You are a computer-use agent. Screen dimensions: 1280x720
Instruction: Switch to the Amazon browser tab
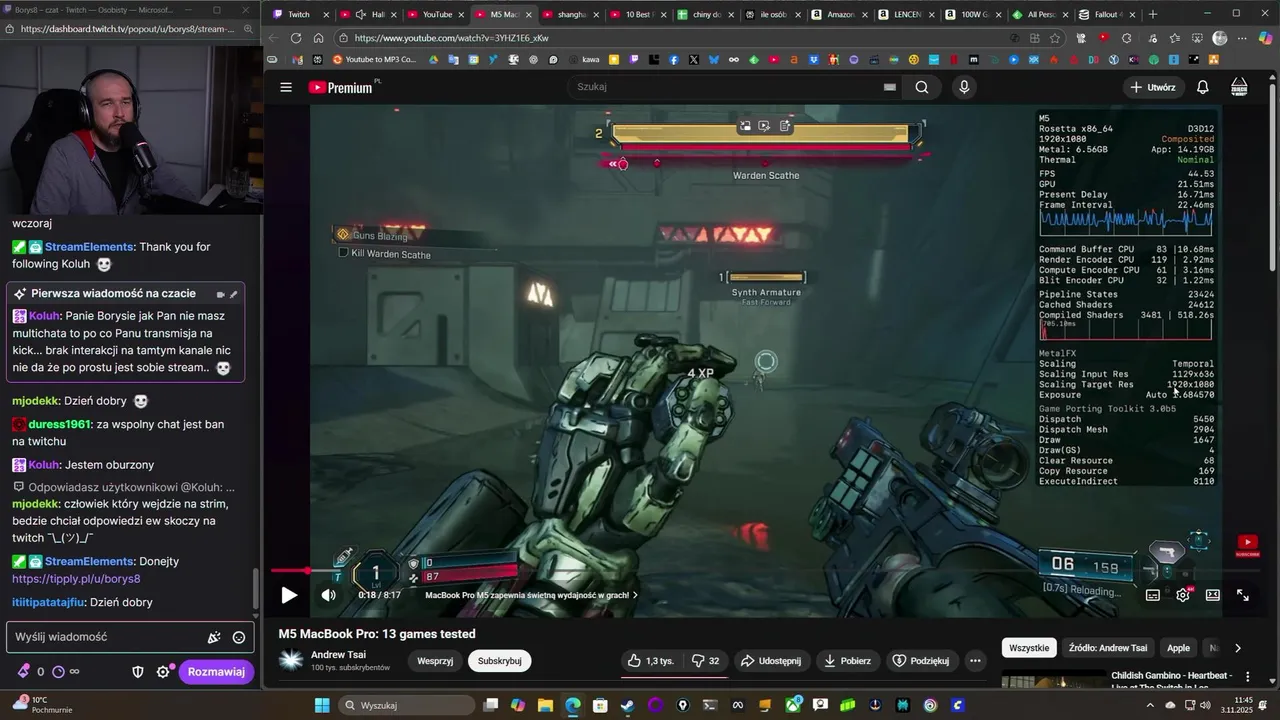point(841,14)
